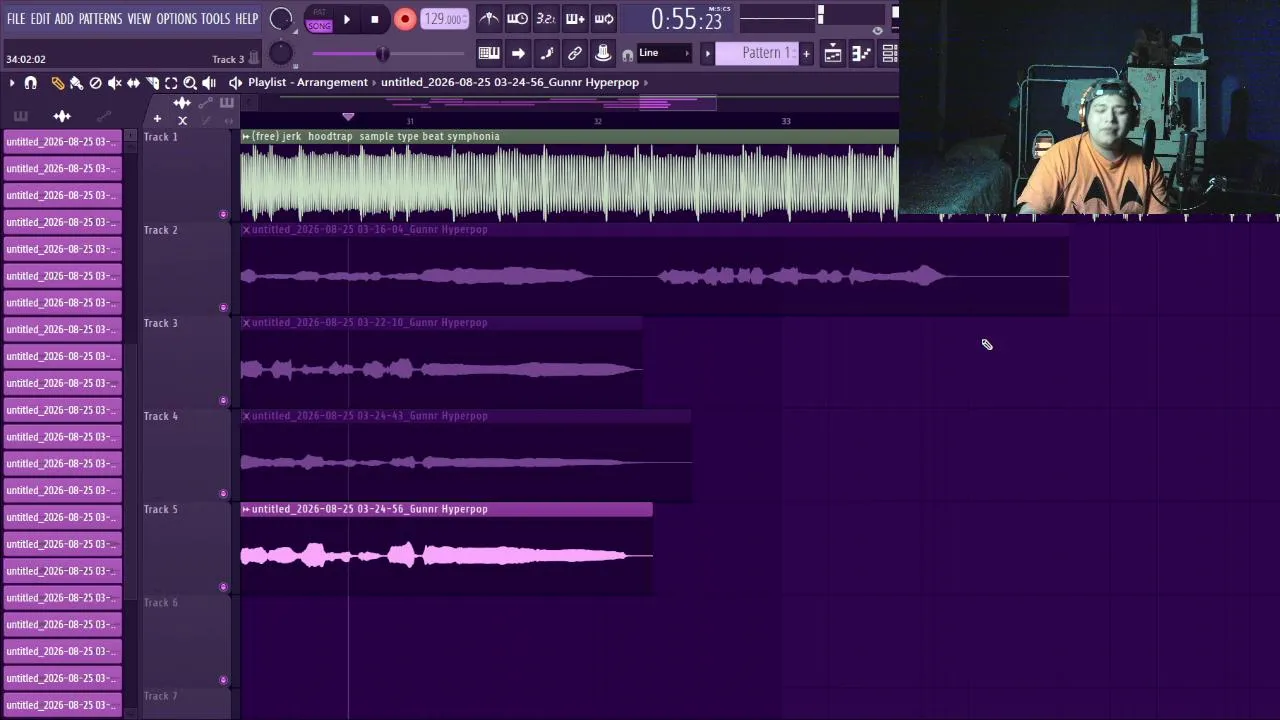
Task: Click the X icon above Track 1
Action: 182,120
